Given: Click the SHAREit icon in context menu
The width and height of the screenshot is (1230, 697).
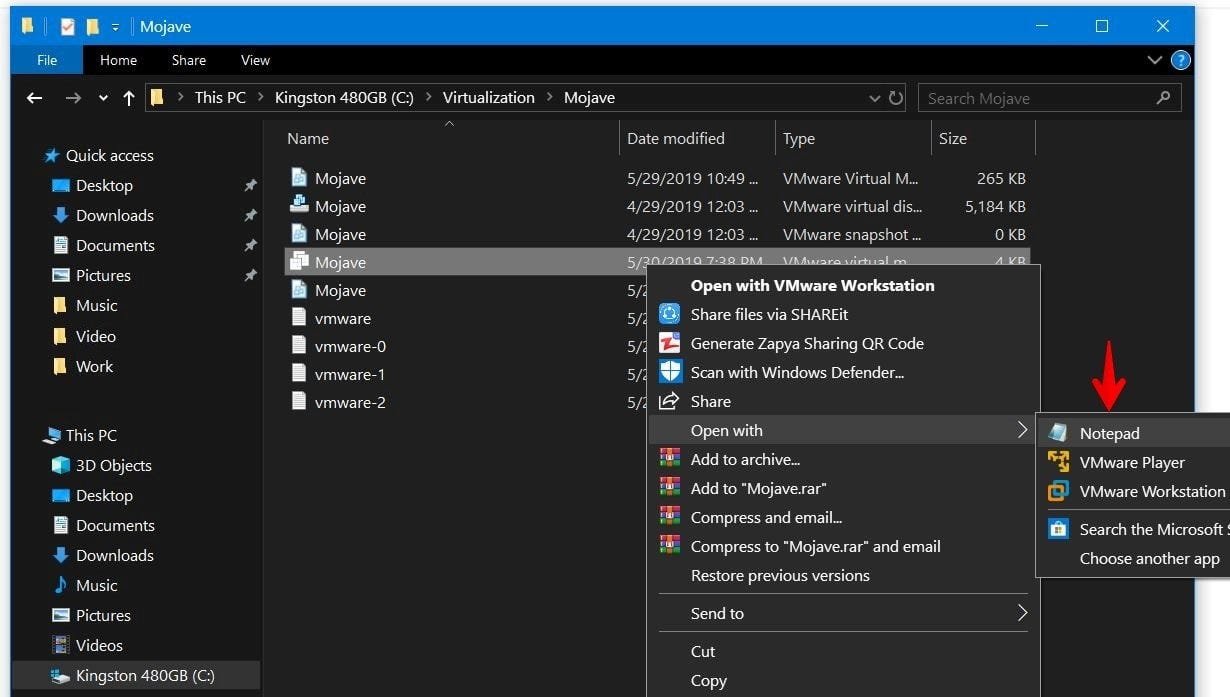Looking at the screenshot, I should 669,314.
